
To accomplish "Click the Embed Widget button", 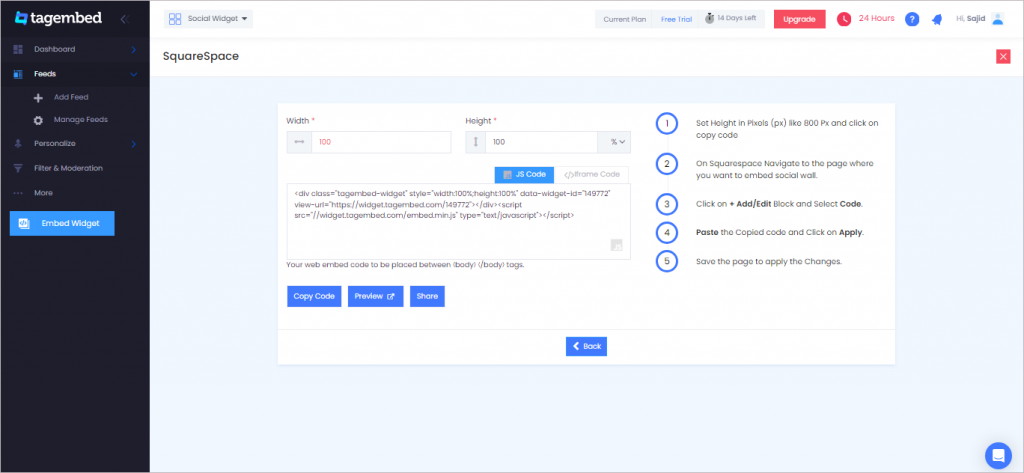I will (x=62, y=223).
